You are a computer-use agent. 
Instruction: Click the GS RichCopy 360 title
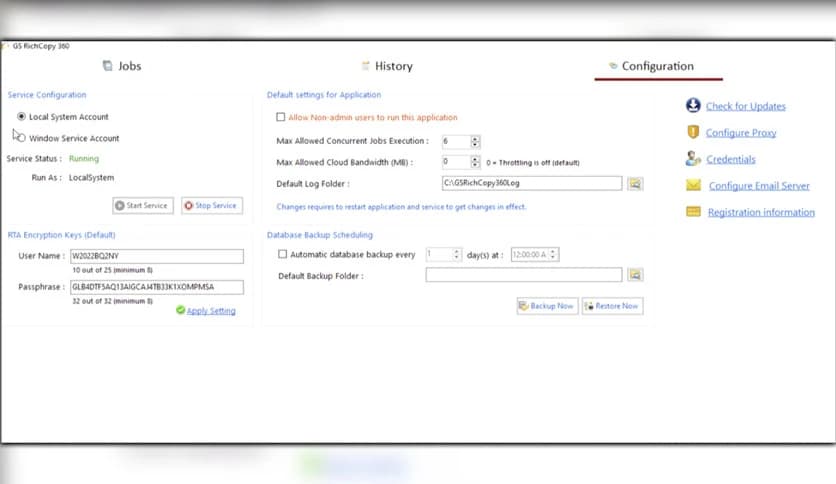(x=41, y=46)
